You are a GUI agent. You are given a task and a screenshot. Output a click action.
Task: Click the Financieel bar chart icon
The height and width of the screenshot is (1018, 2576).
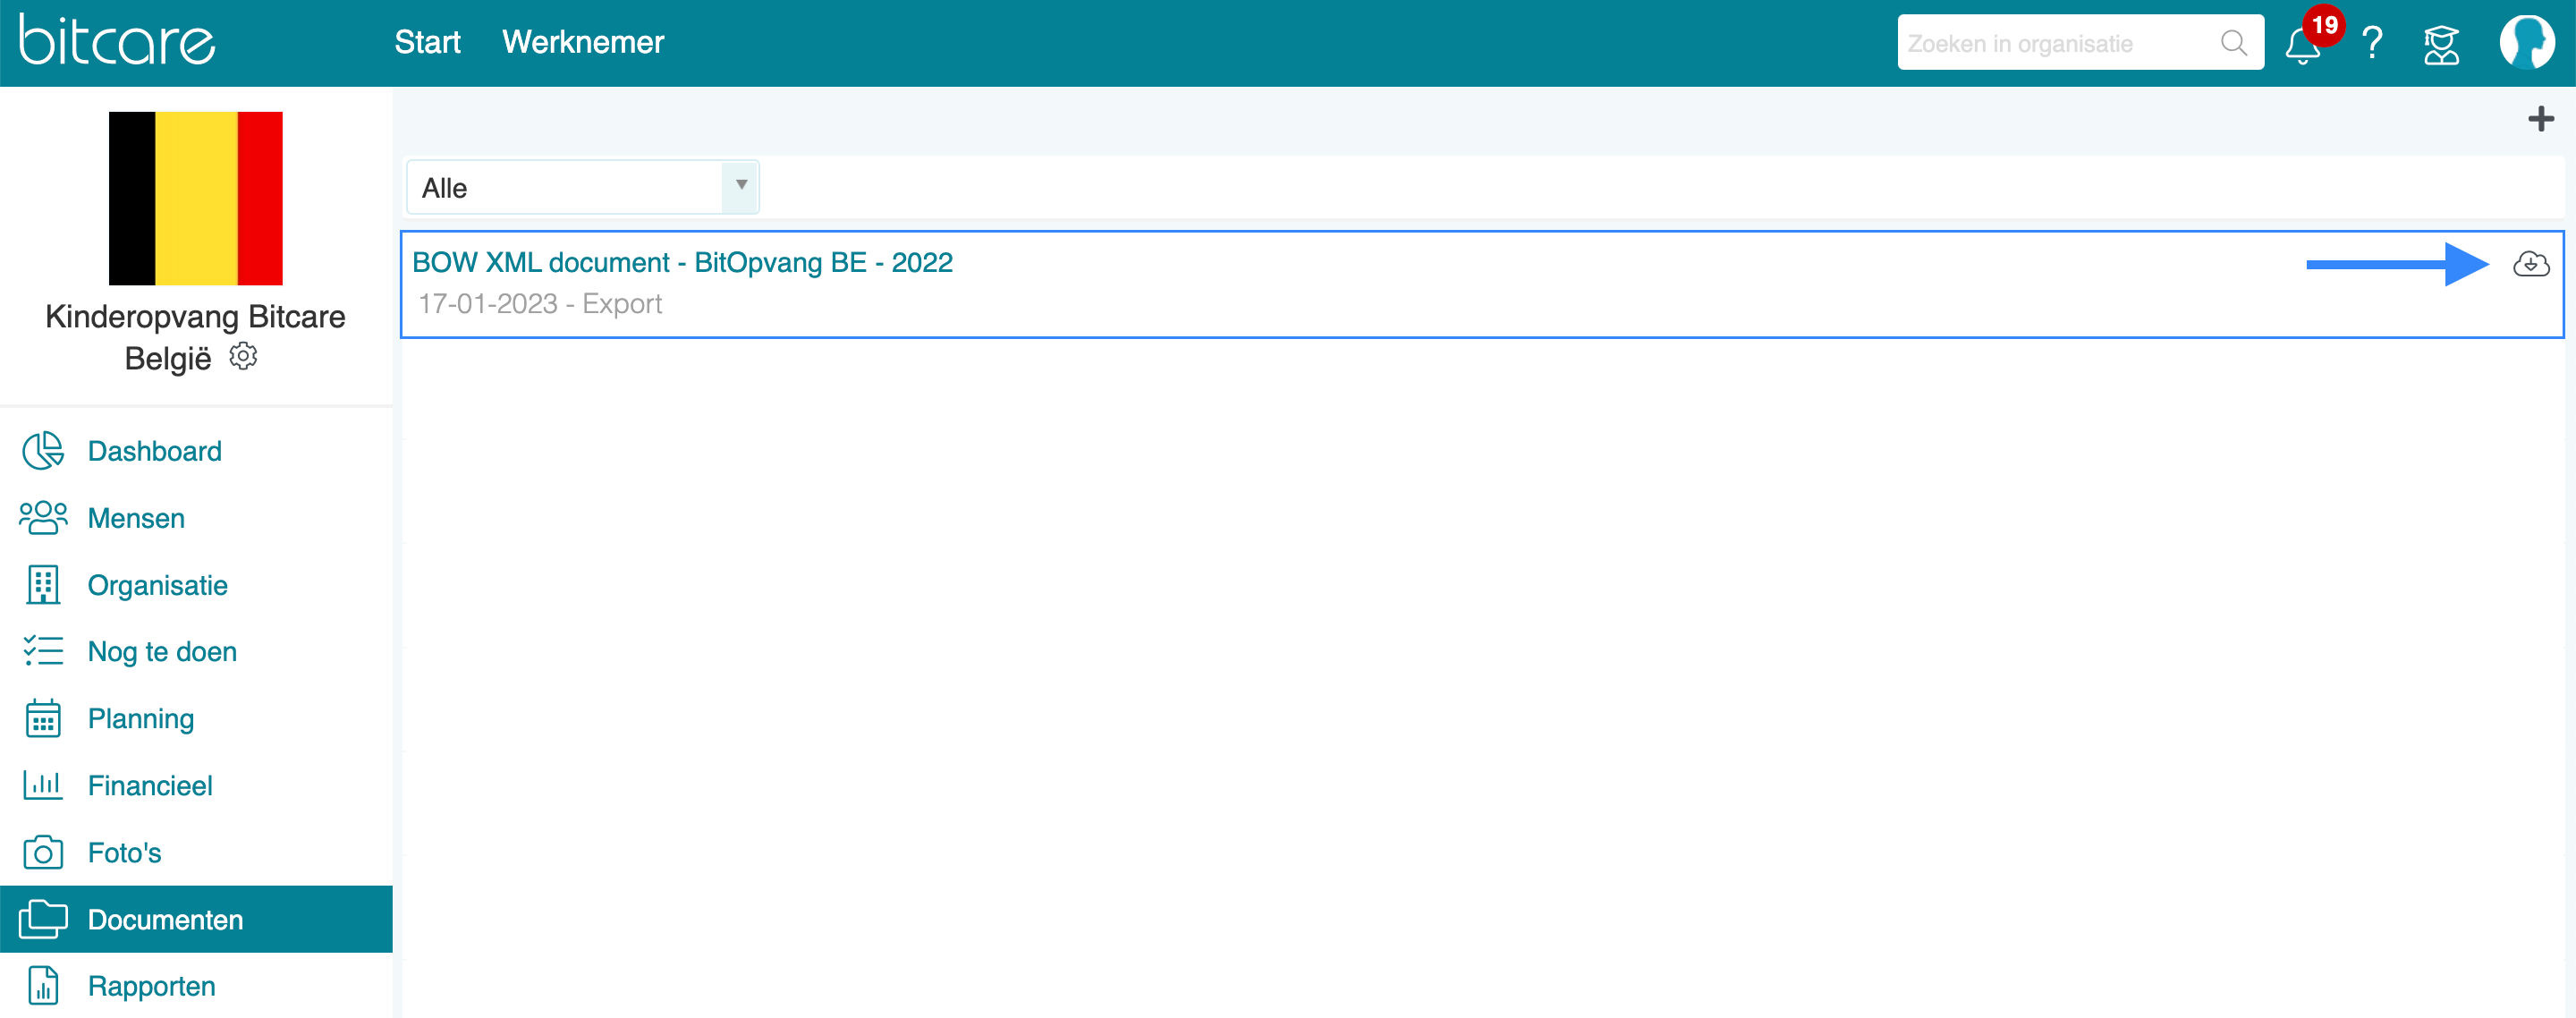click(43, 785)
